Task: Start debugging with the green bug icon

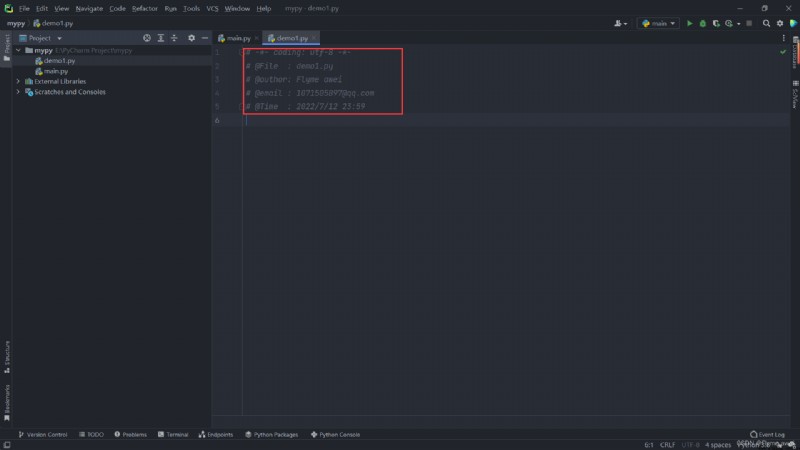Action: point(703,23)
